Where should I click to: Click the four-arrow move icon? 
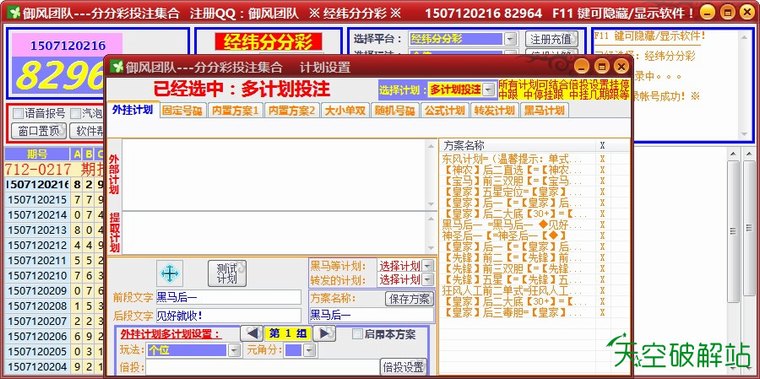(x=170, y=273)
